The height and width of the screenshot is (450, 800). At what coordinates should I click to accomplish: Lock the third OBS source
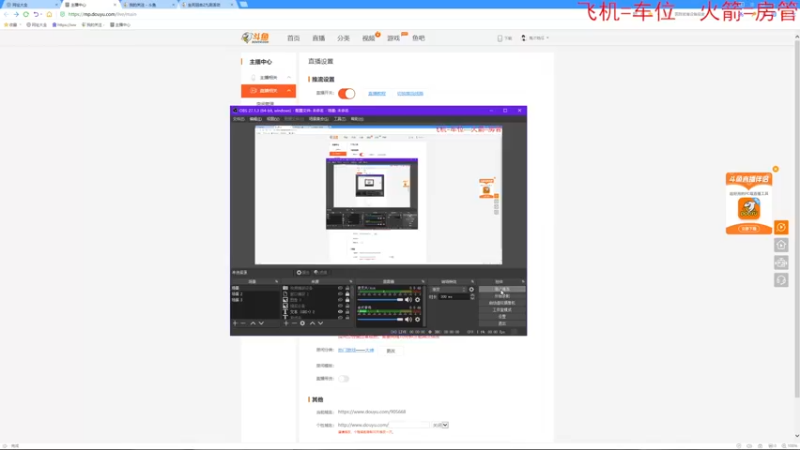347,300
